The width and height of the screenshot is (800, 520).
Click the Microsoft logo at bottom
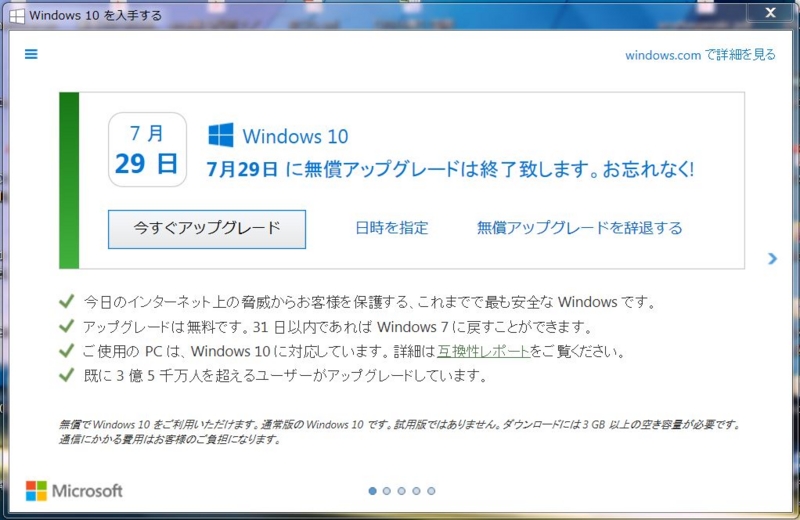click(74, 491)
